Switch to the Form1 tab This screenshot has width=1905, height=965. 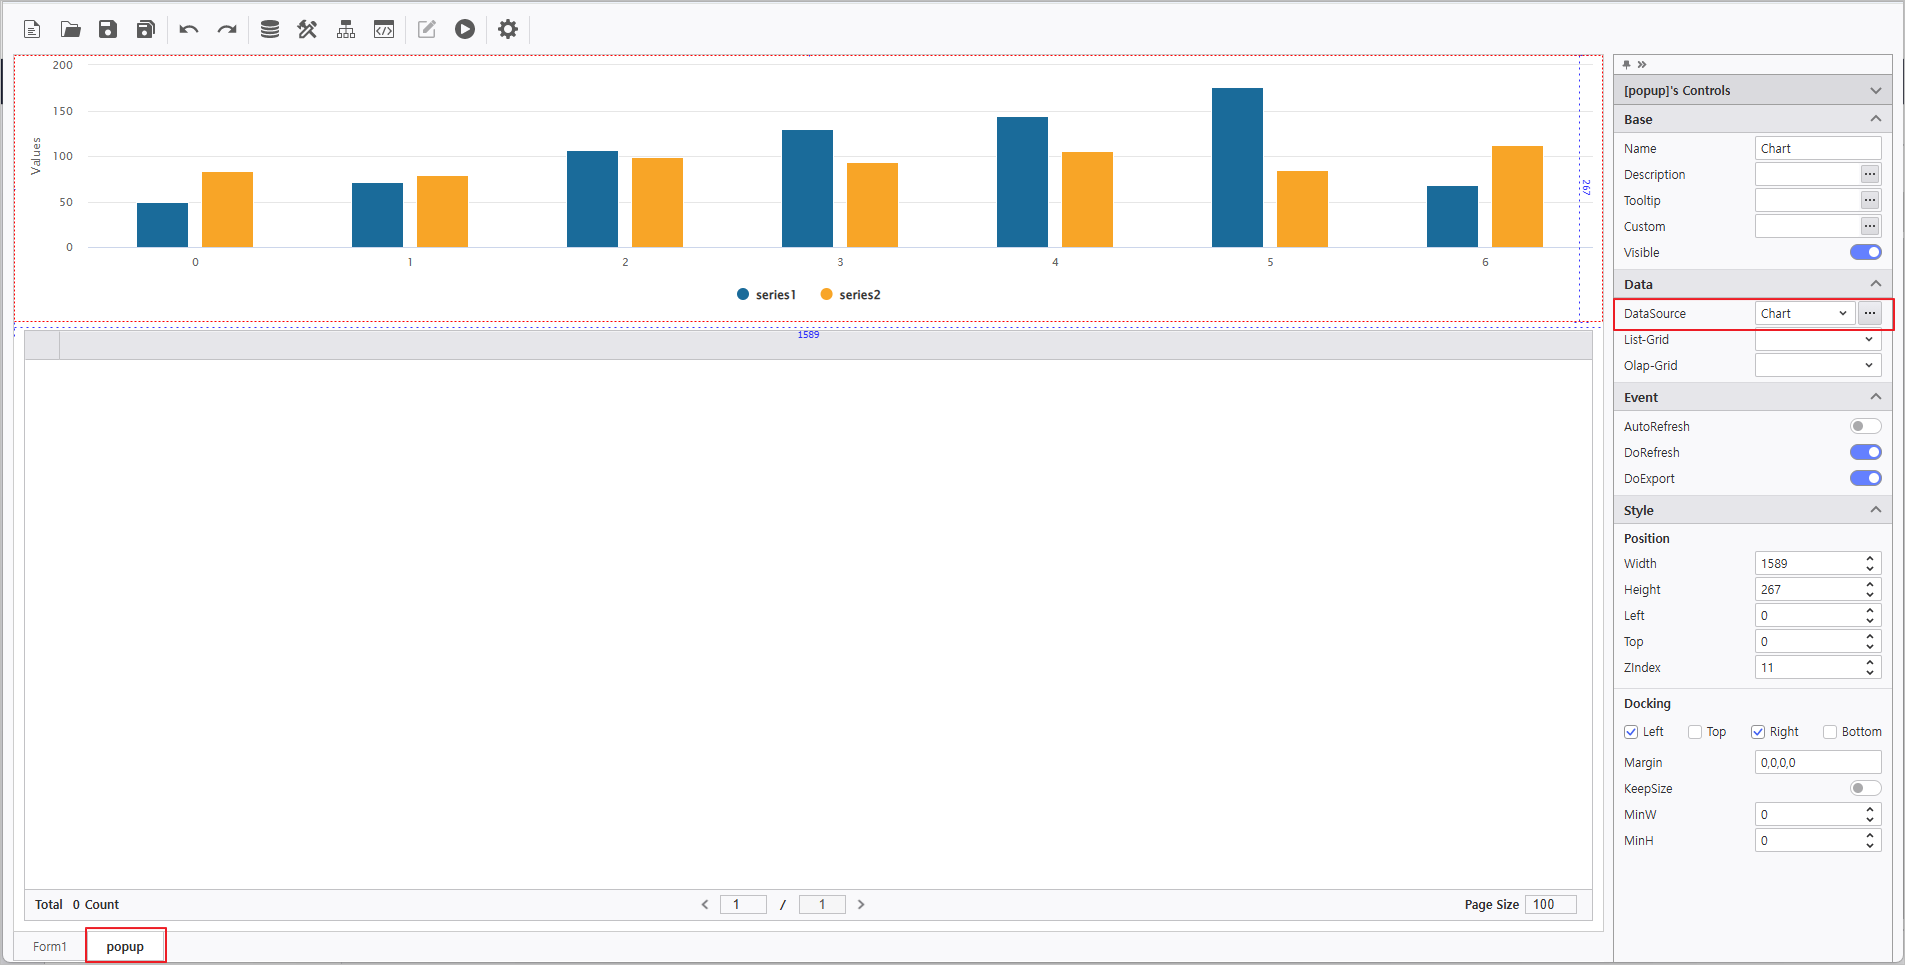(x=50, y=947)
